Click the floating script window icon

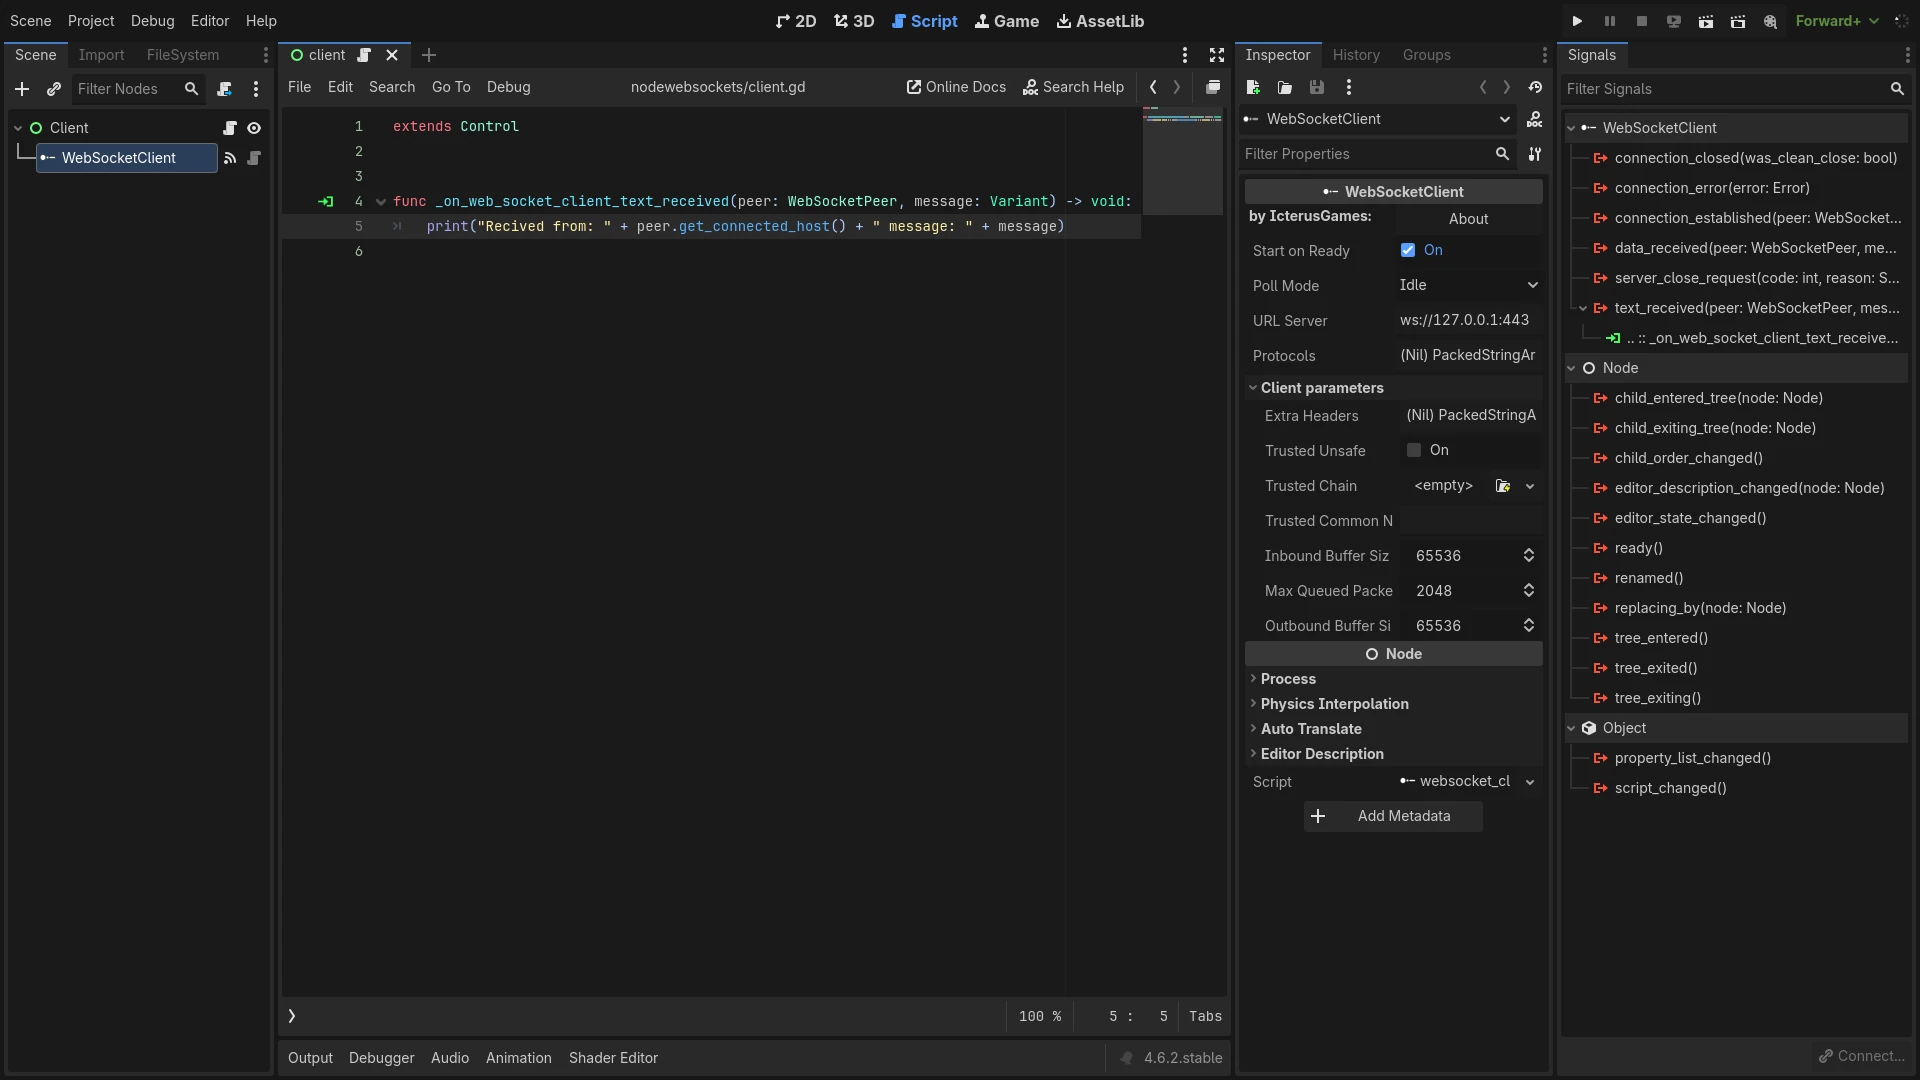point(1213,87)
